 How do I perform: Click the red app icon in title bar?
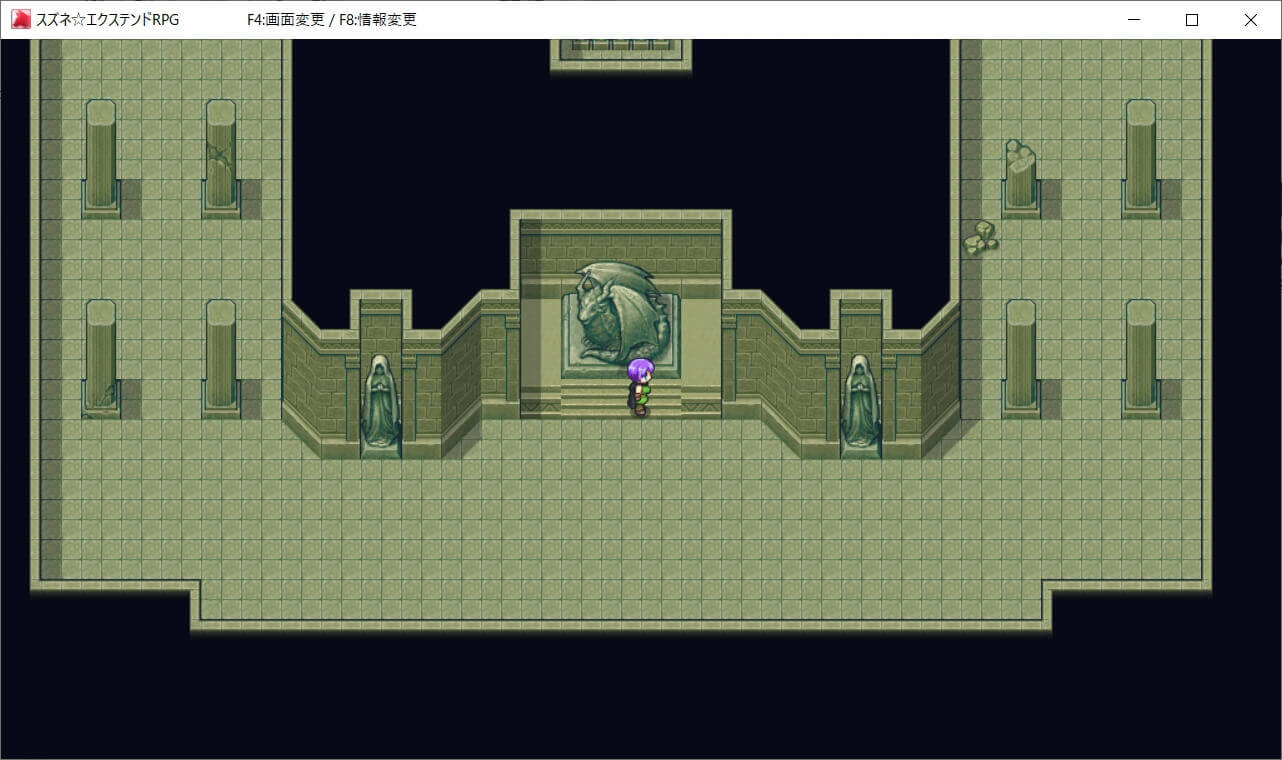coord(21,19)
